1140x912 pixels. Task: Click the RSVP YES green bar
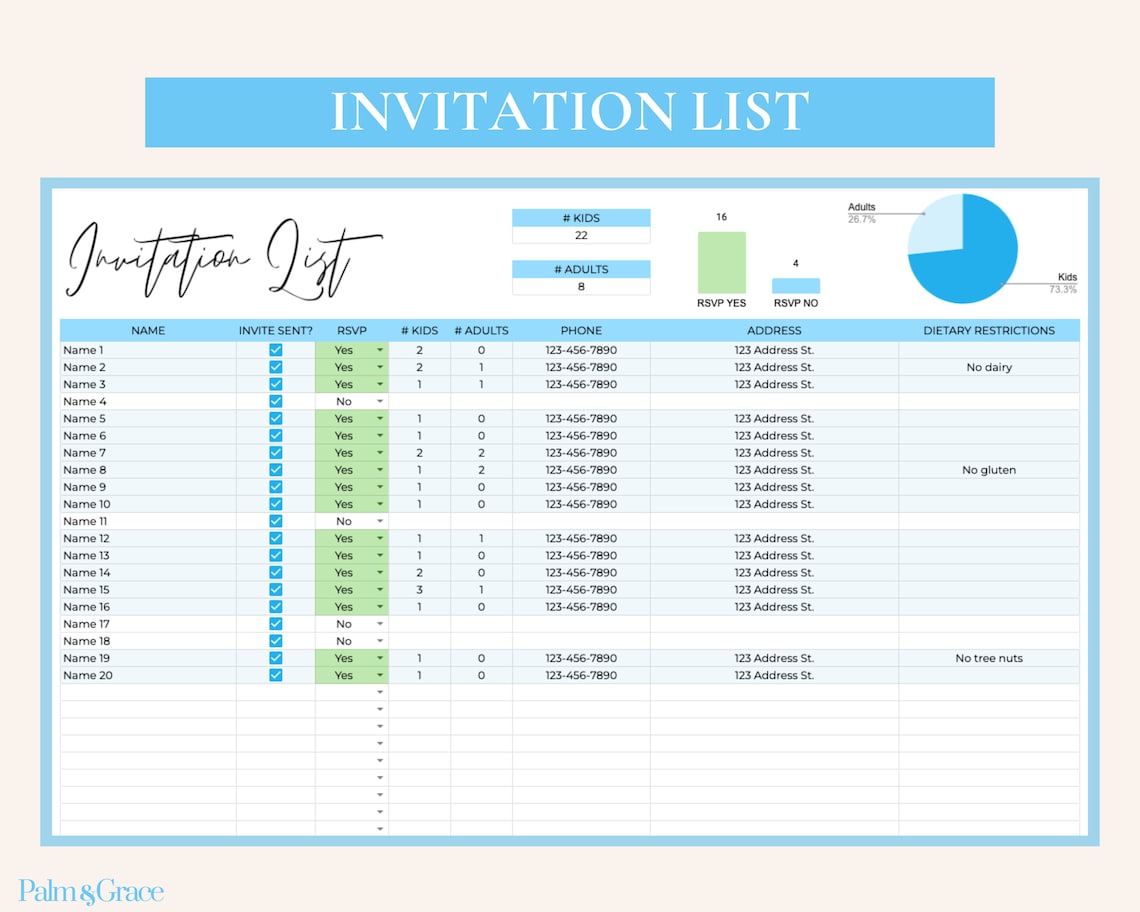(x=722, y=265)
